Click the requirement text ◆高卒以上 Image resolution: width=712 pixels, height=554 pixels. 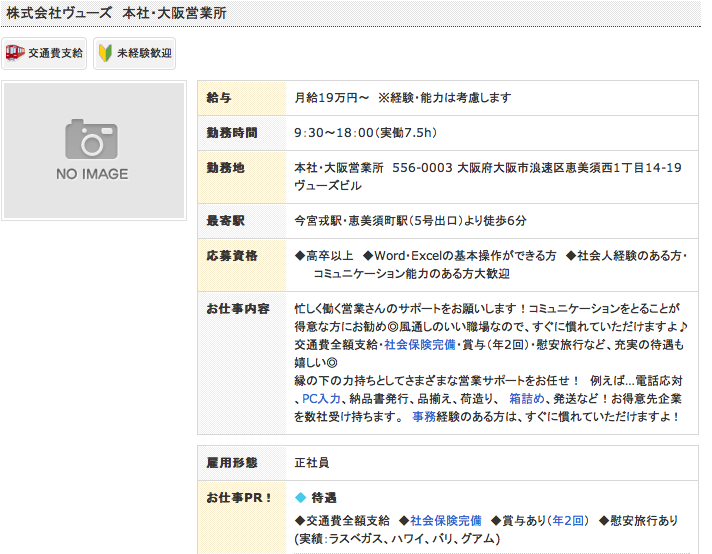(x=324, y=256)
